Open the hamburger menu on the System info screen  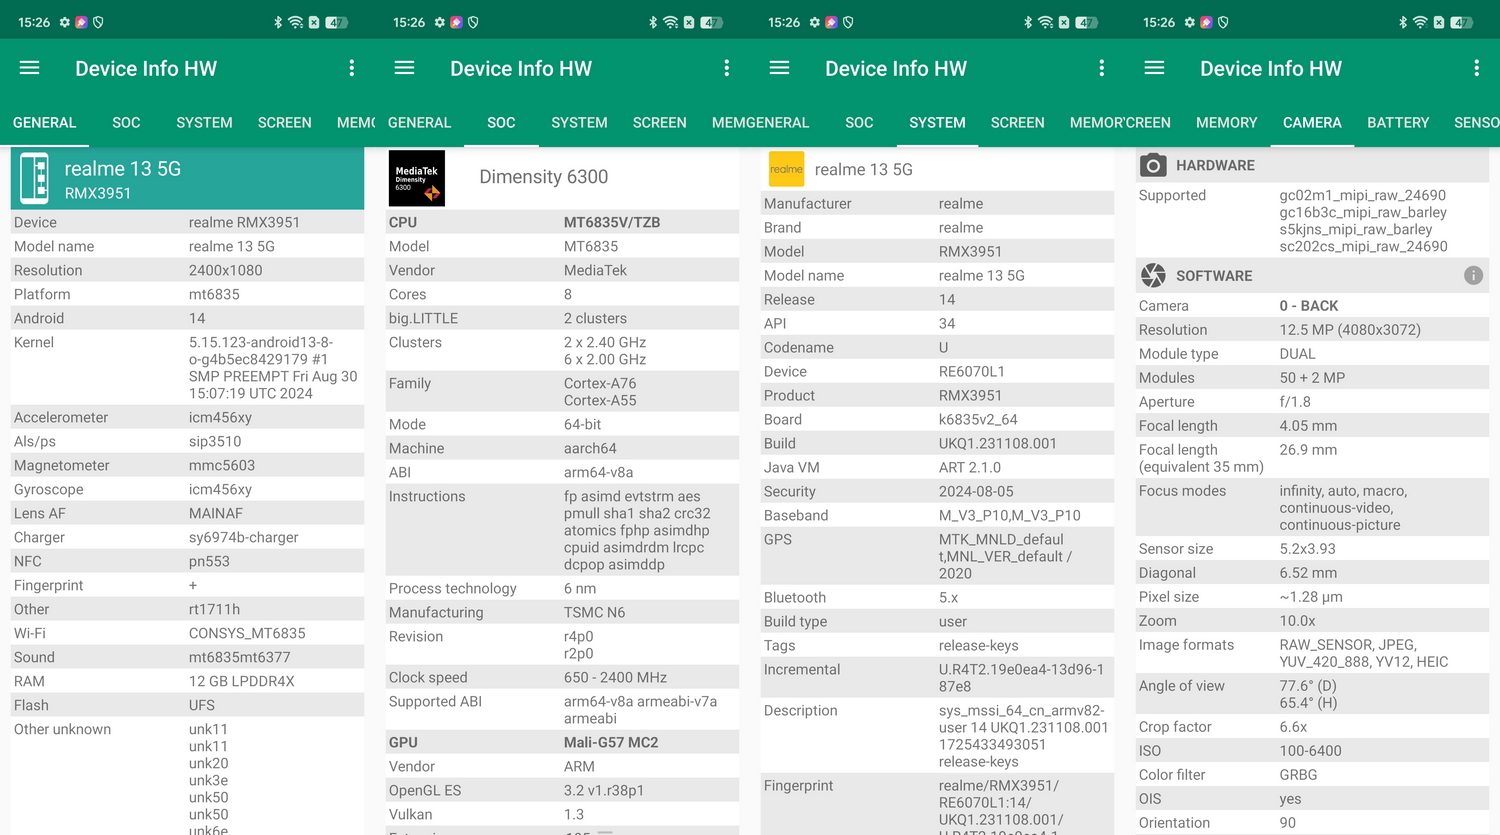point(779,68)
